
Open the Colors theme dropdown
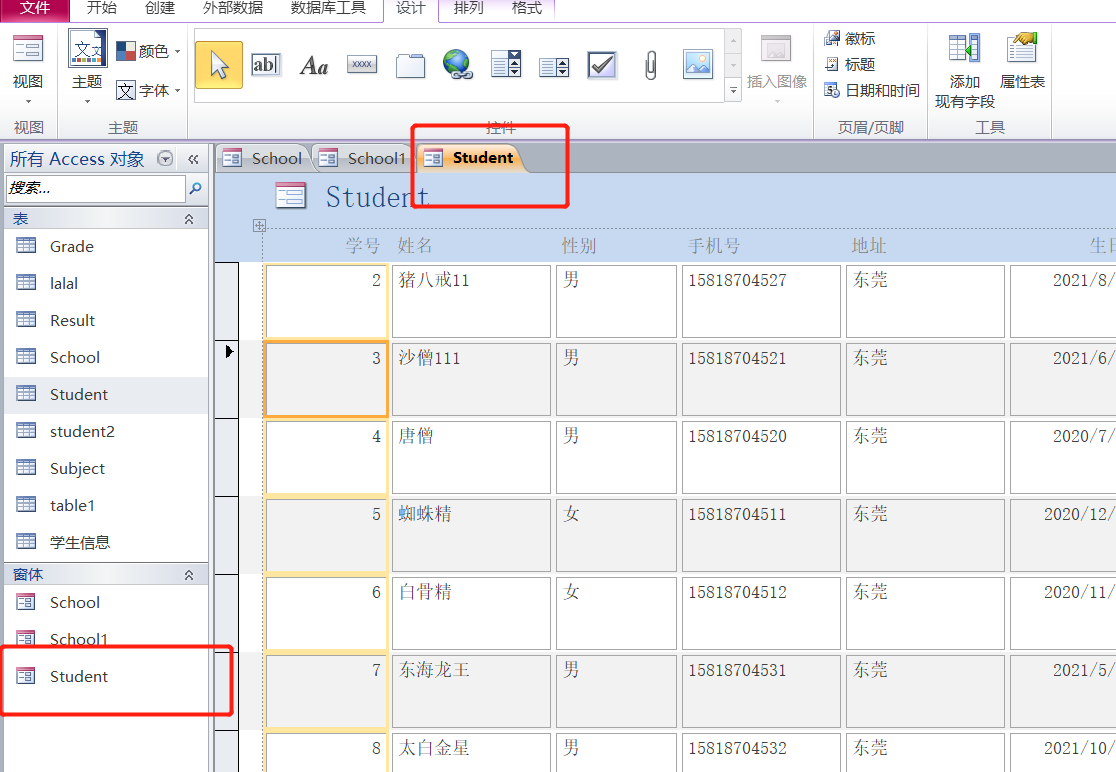pos(149,51)
